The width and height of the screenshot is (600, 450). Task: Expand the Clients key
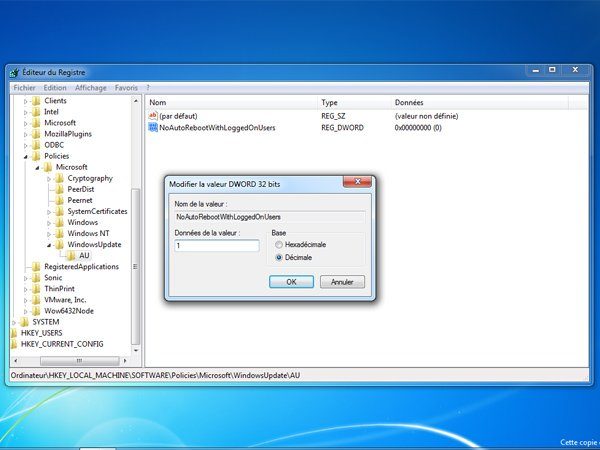coord(26,101)
